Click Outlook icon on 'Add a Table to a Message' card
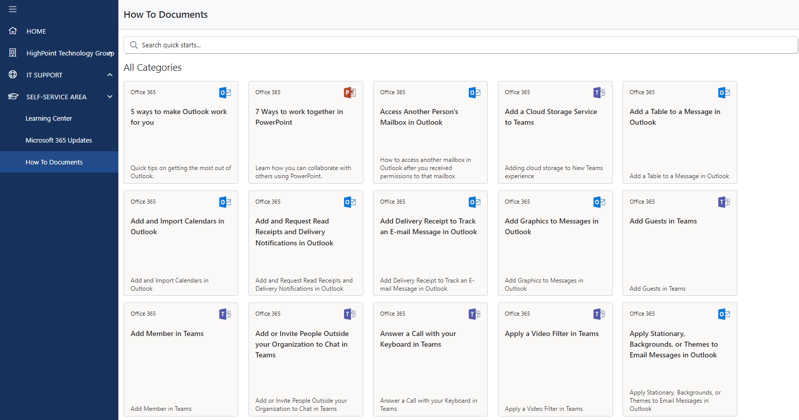 [724, 92]
